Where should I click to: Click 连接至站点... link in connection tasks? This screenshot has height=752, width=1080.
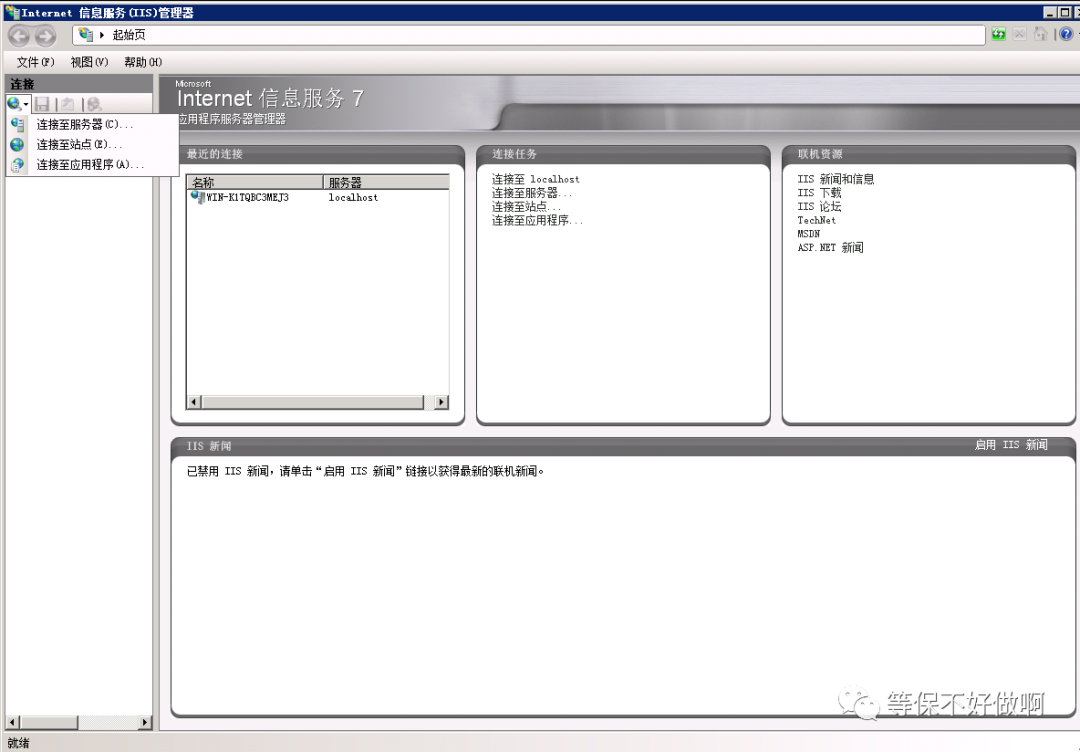526,207
